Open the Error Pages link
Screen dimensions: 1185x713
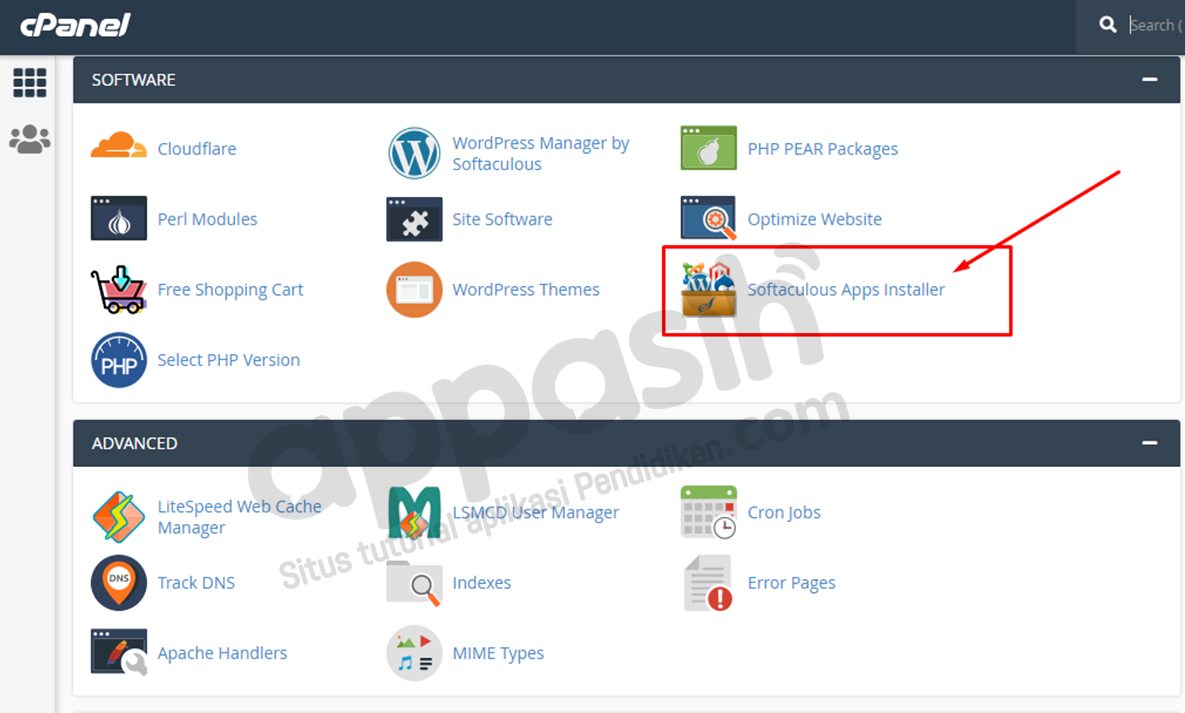pyautogui.click(x=791, y=583)
